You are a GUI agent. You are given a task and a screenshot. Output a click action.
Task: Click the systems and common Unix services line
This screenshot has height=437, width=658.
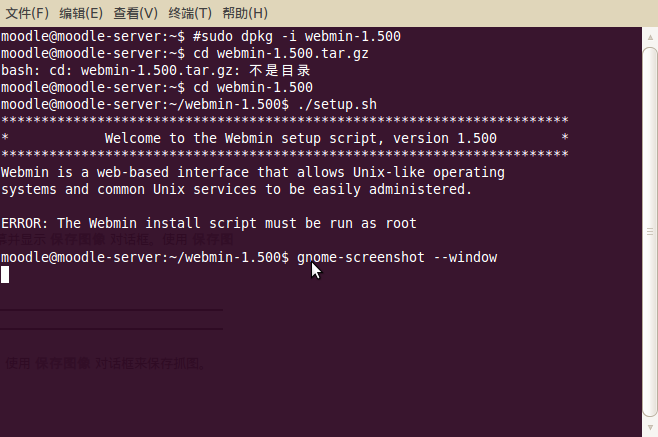tap(236, 189)
